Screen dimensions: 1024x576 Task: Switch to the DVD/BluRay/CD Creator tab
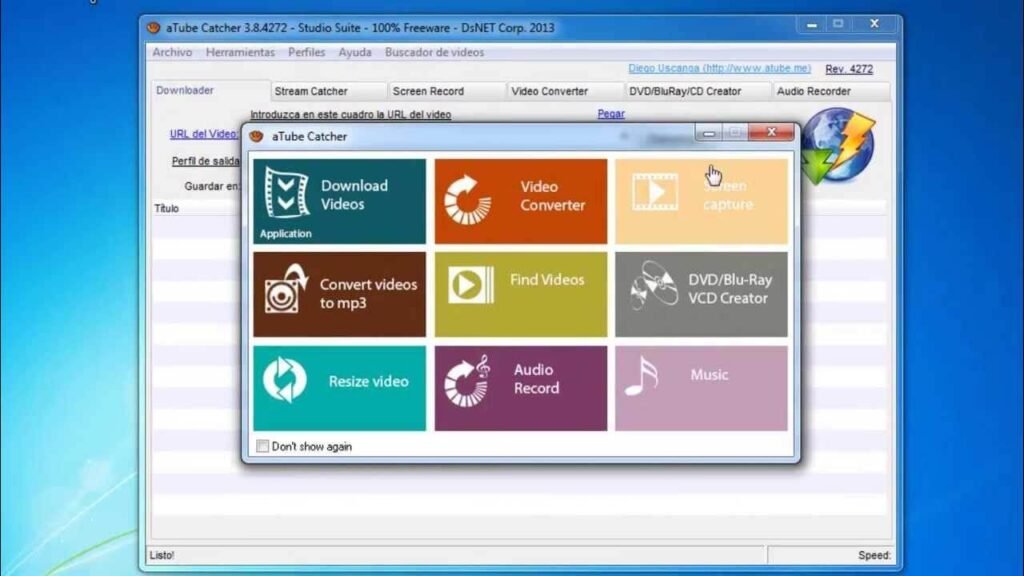tap(698, 91)
